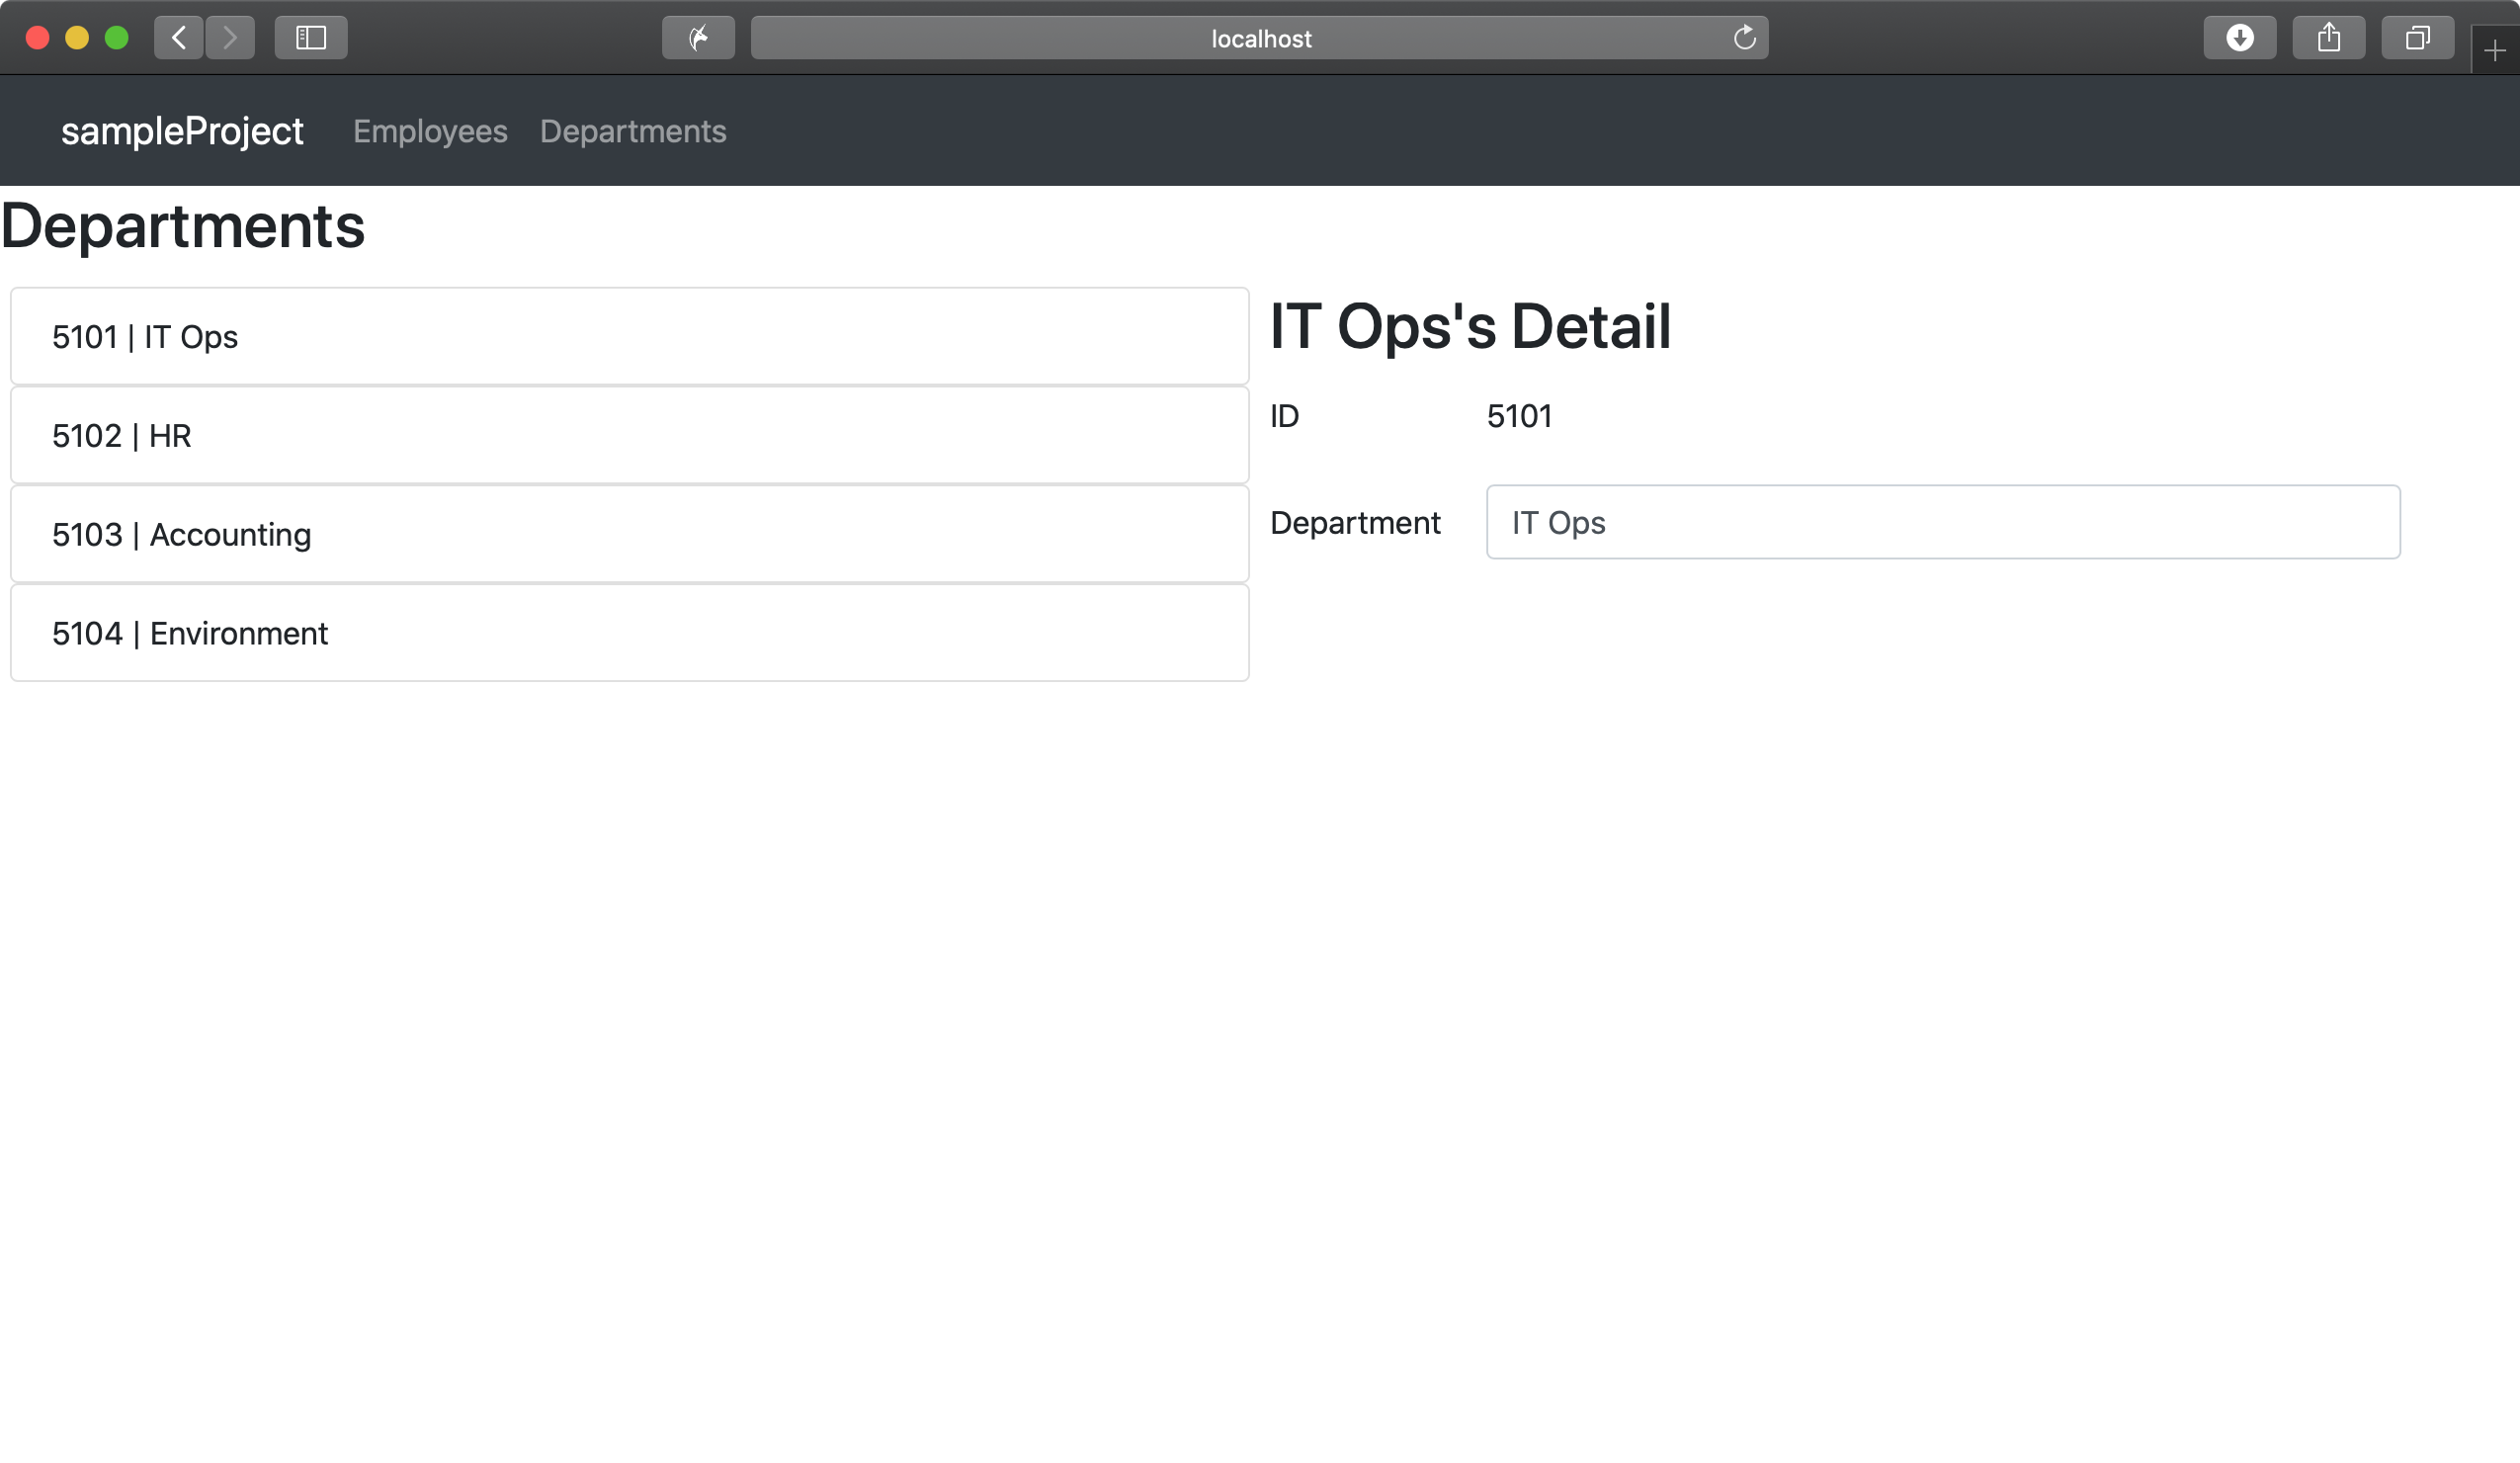Toggle the Safari sidebar icon
2520x1463 pixels.
tap(311, 38)
